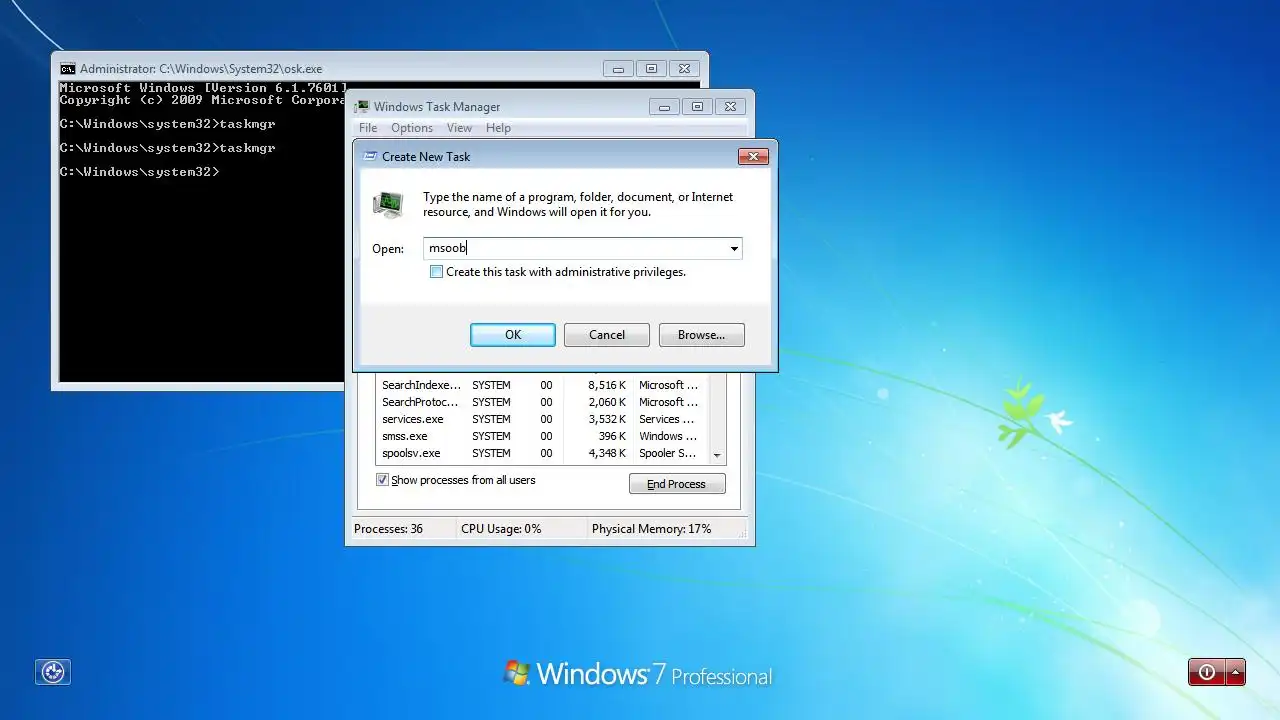Open the Task Manager Options menu

pos(412,128)
